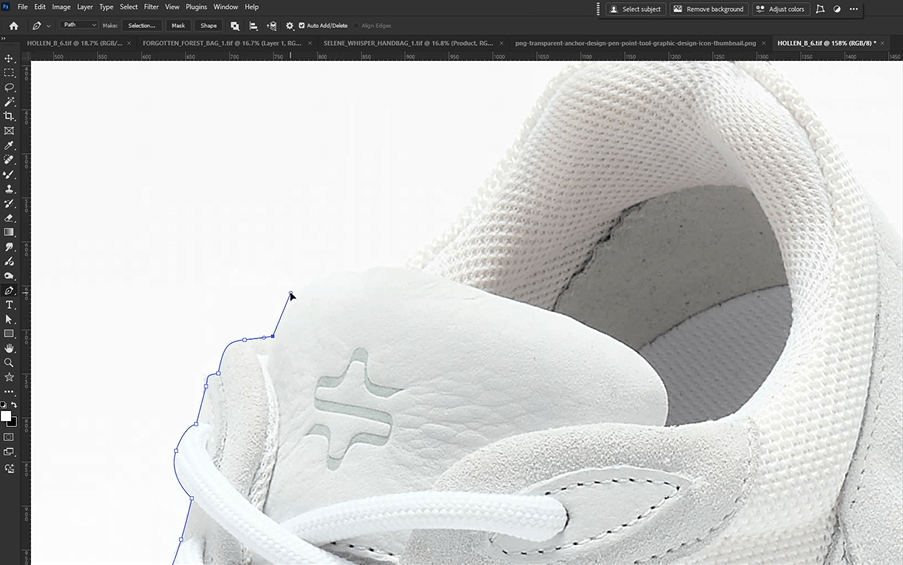Activate the Type tool
This screenshot has width=903, height=565.
9,305
